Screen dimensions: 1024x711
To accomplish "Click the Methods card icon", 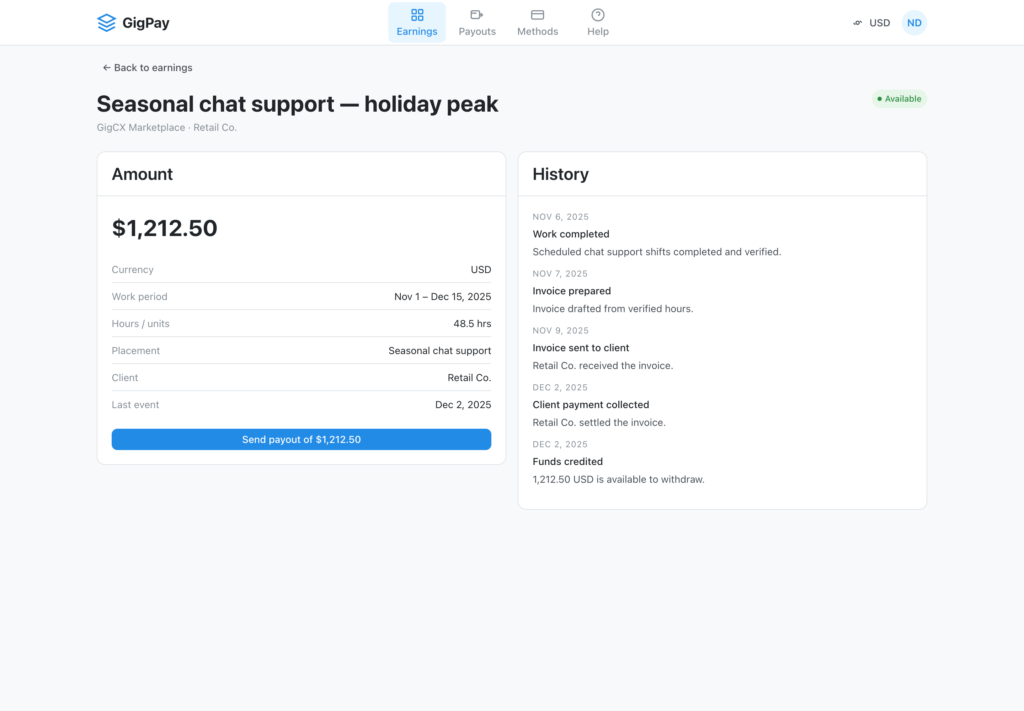I will coord(537,14).
